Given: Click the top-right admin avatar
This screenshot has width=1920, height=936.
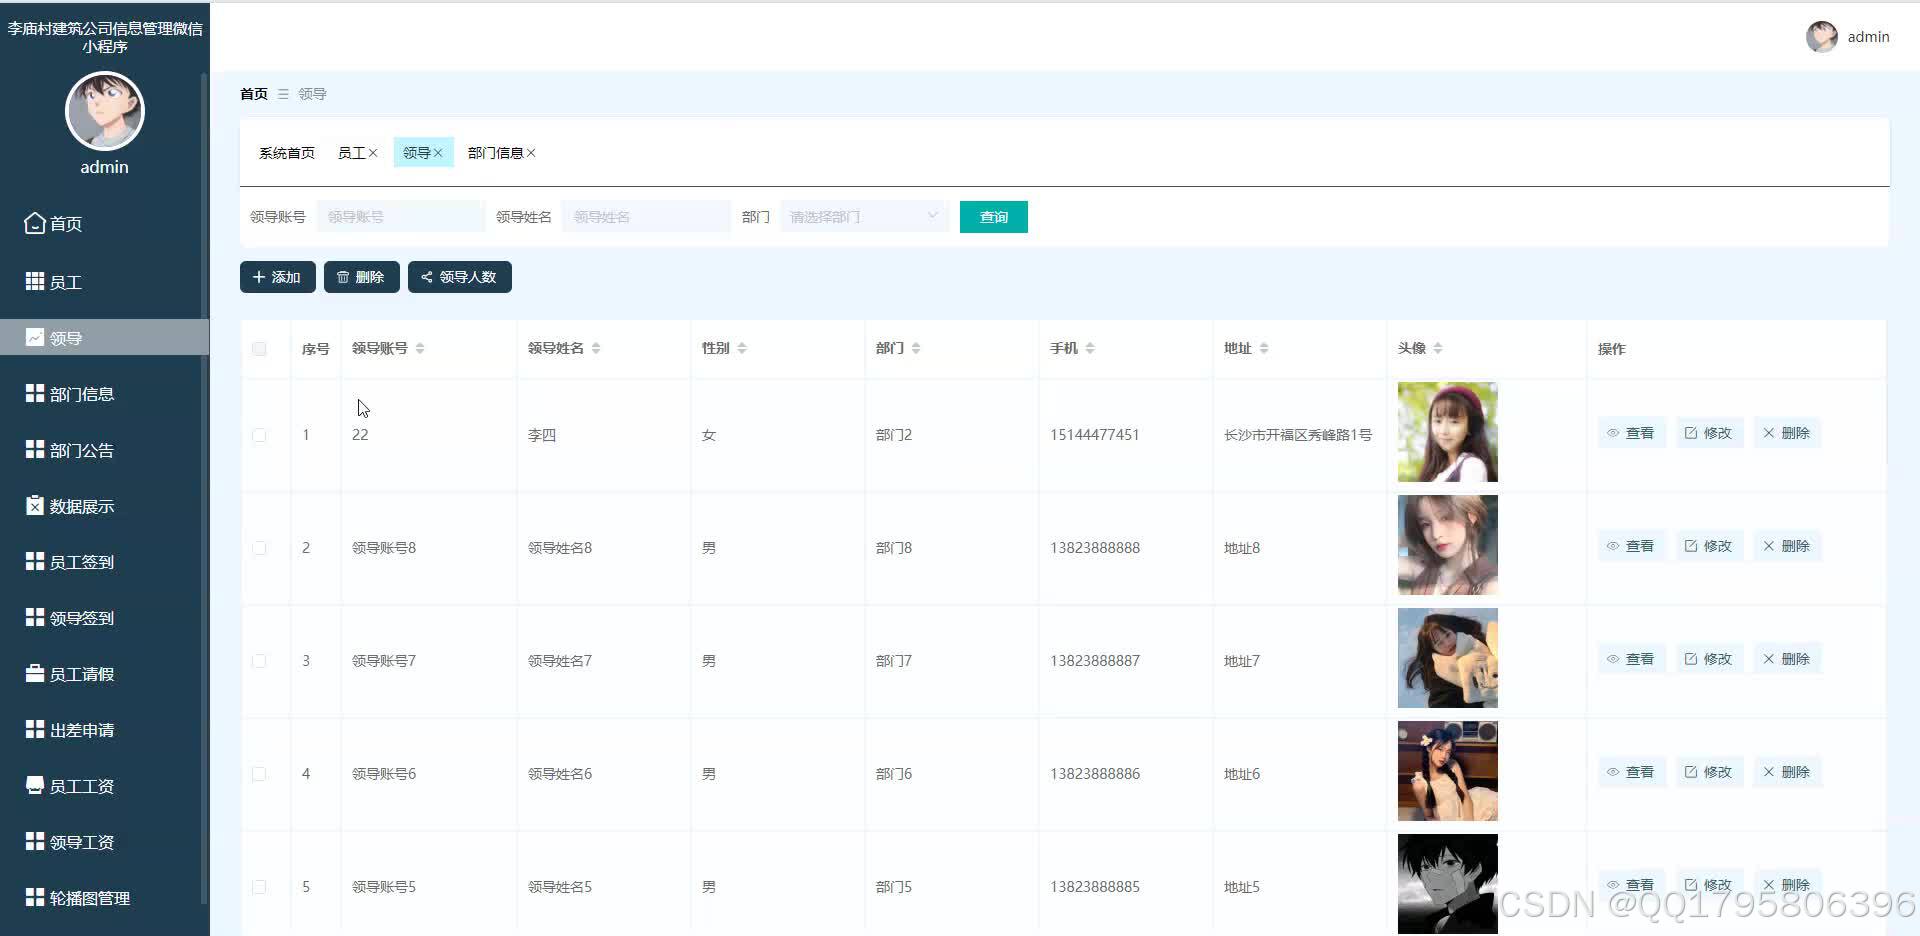Looking at the screenshot, I should tap(1821, 37).
